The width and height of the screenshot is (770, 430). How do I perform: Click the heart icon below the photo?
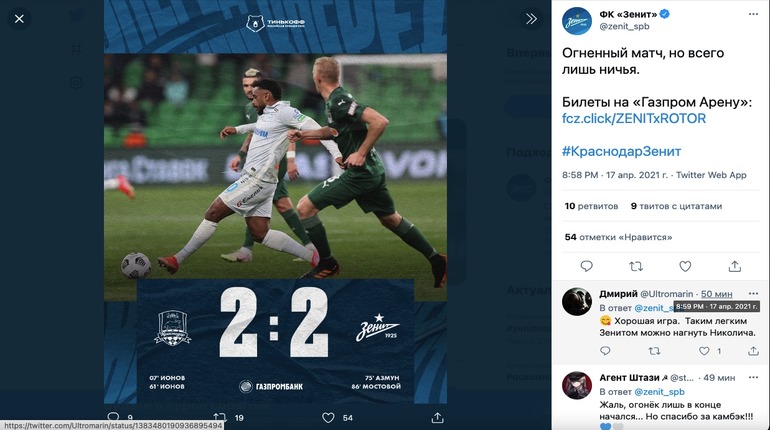pyautogui.click(x=328, y=418)
